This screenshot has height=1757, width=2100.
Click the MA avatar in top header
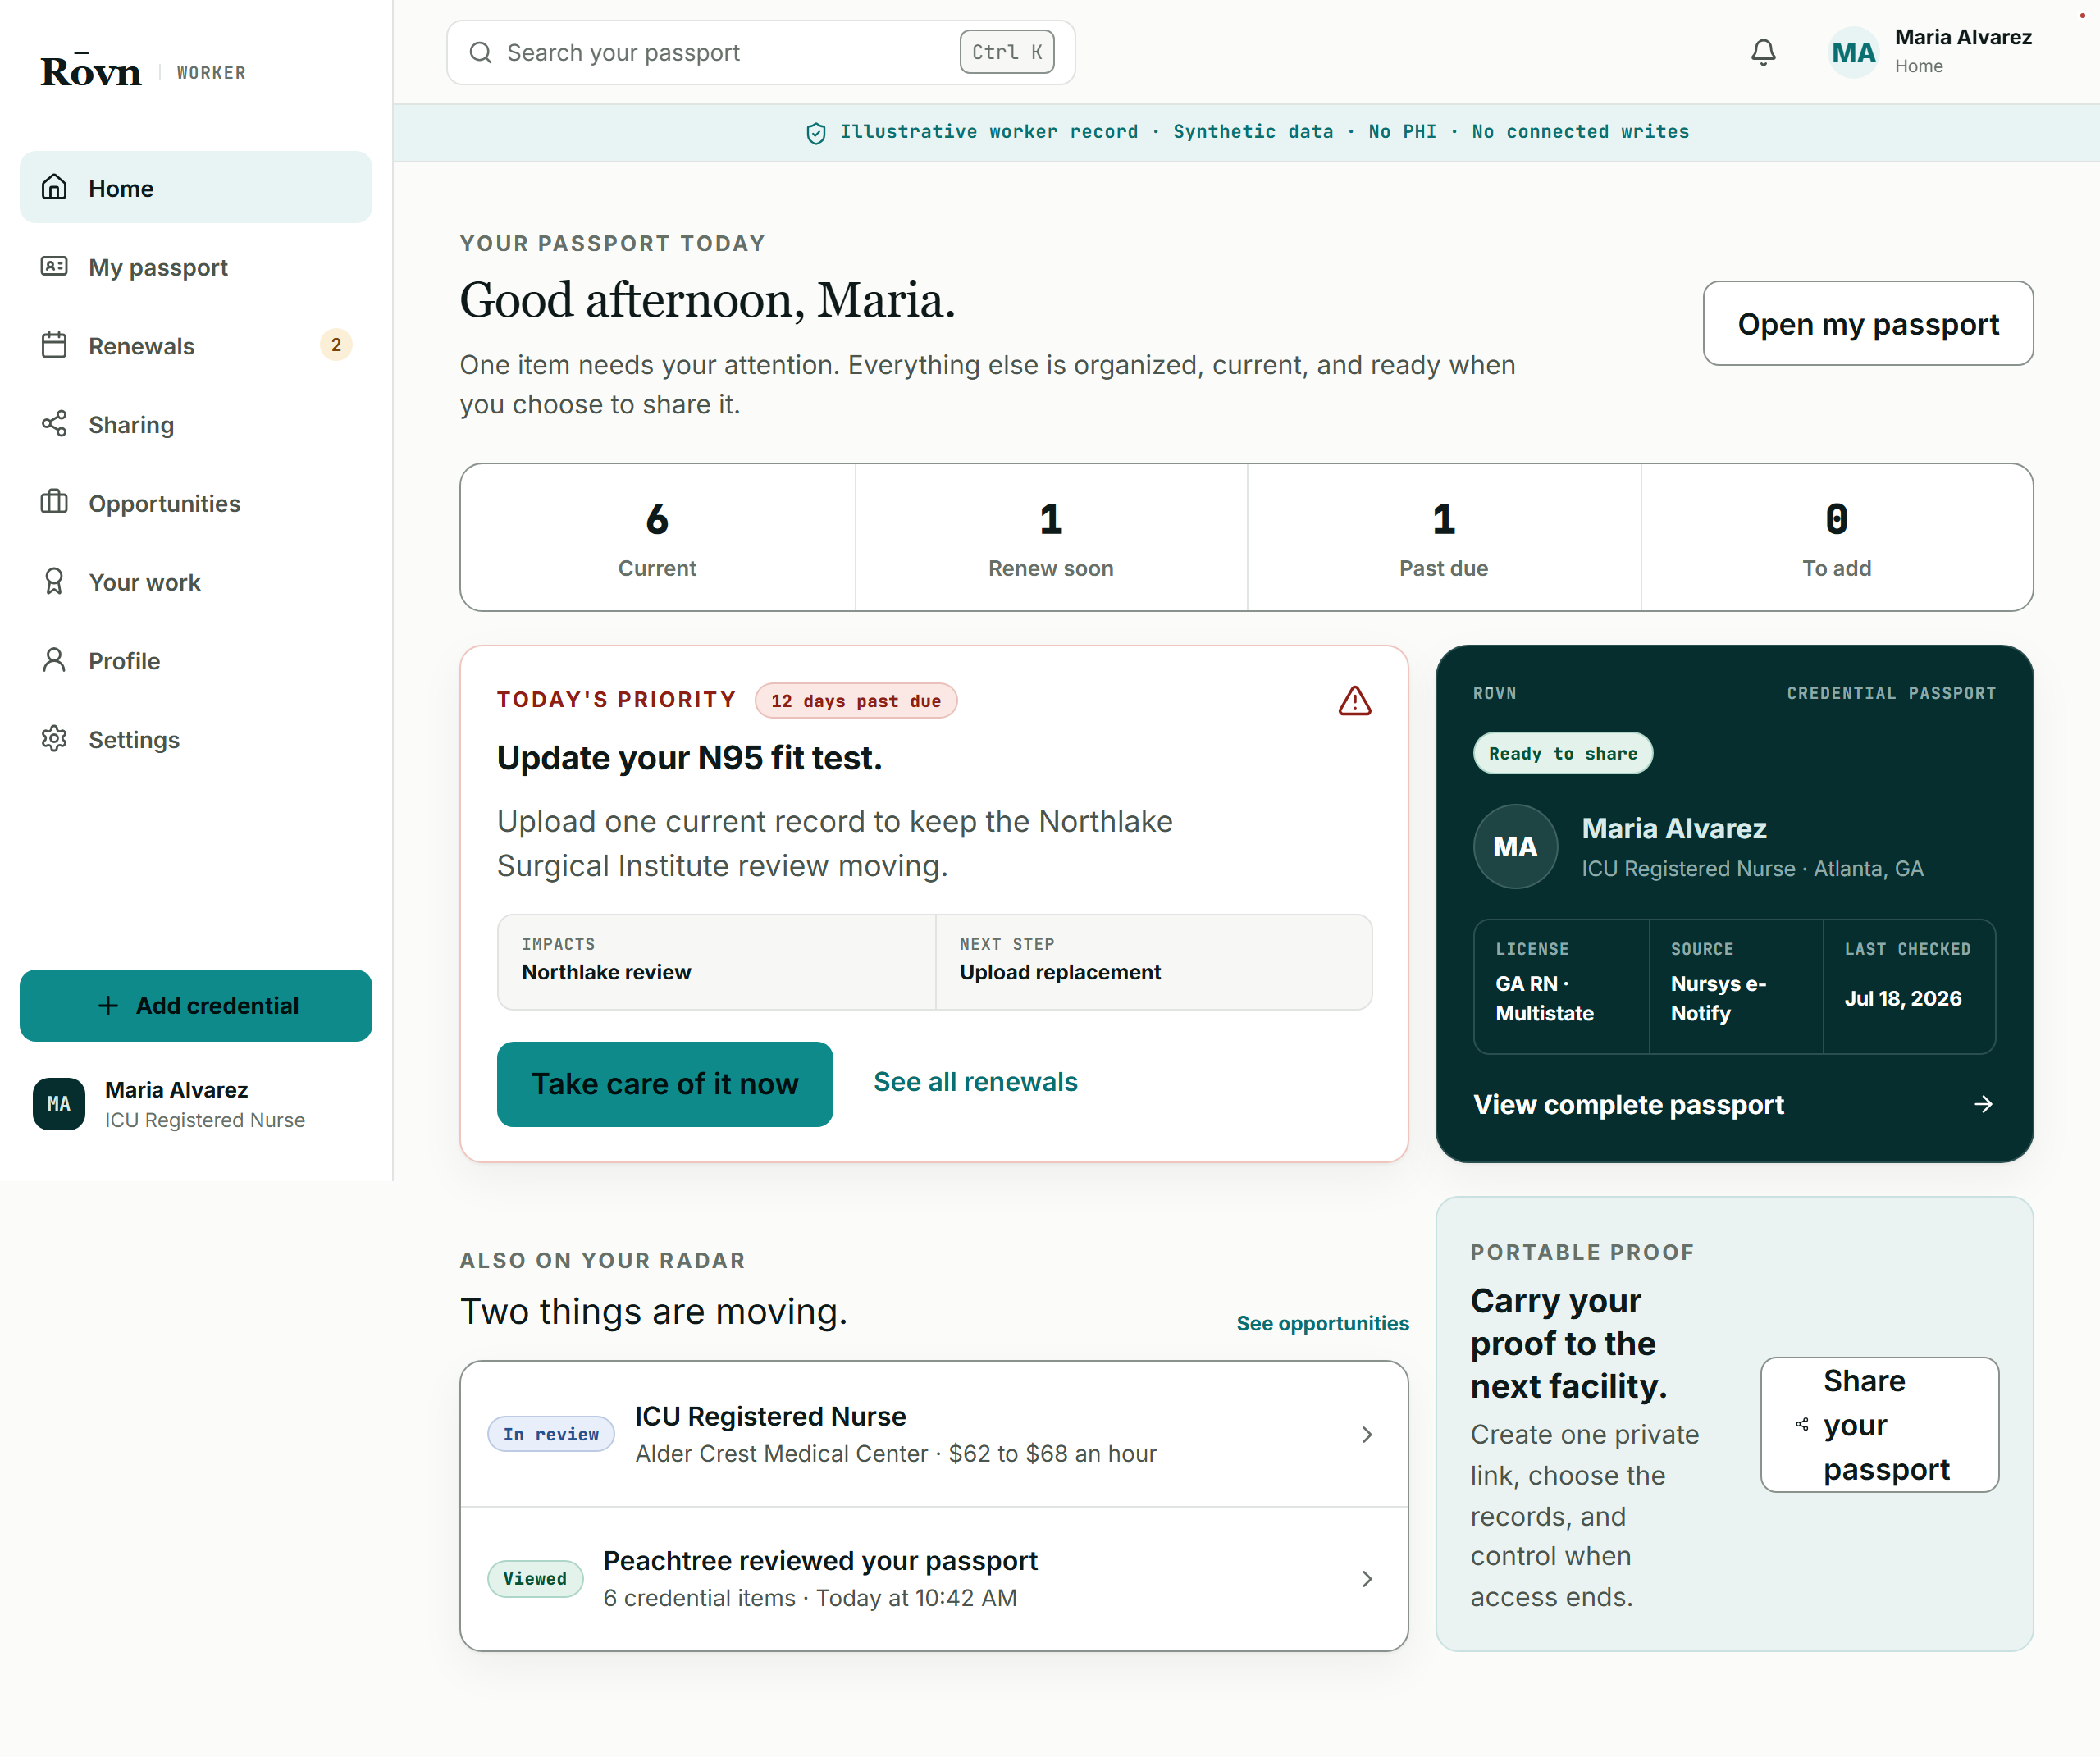point(1853,53)
